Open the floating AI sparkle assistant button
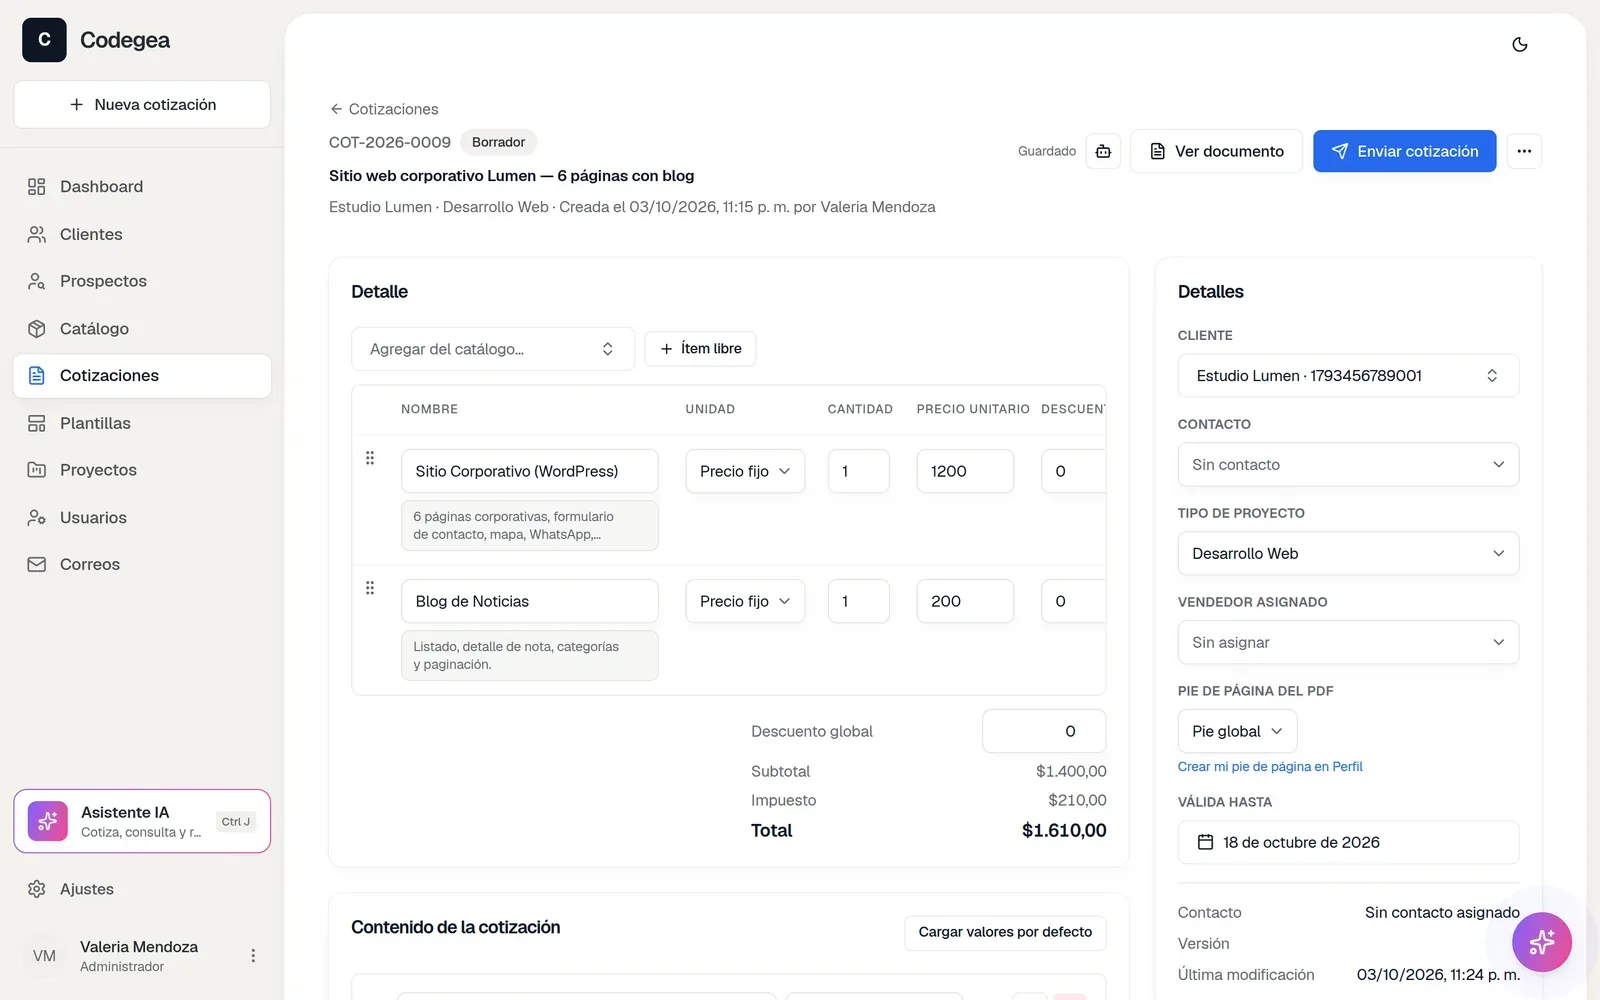Screen dimensions: 1600x1000 click(1542, 942)
